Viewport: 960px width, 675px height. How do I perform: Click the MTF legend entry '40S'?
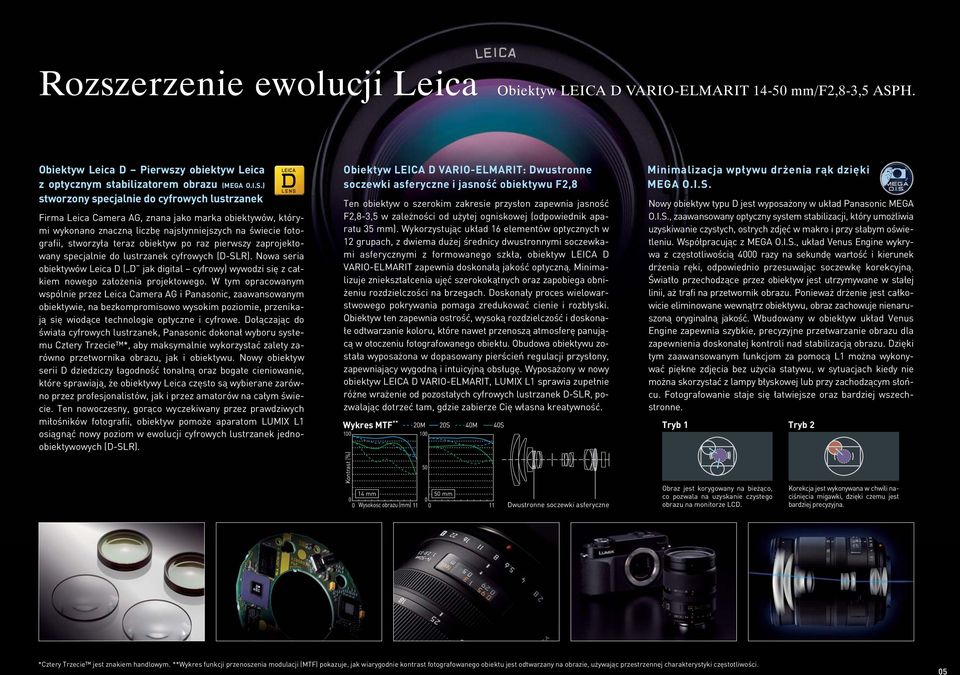(x=493, y=425)
